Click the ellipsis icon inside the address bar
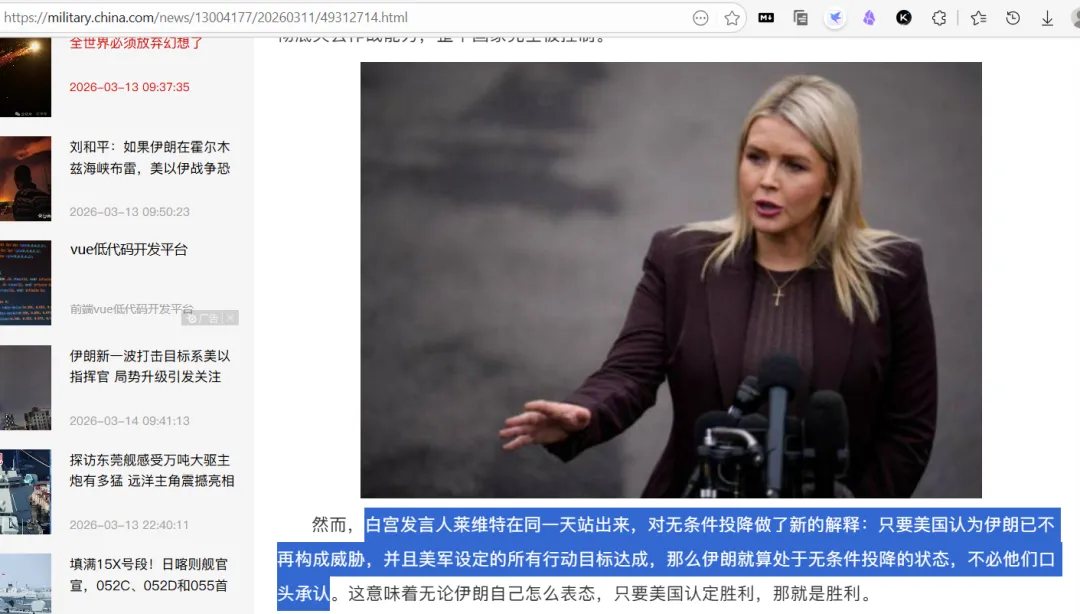This screenshot has height=614, width=1080. (700, 17)
